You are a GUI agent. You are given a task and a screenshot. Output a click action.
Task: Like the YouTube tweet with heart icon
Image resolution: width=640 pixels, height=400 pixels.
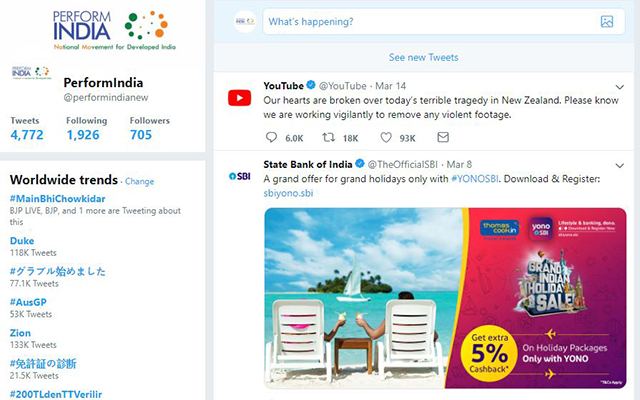[386, 138]
